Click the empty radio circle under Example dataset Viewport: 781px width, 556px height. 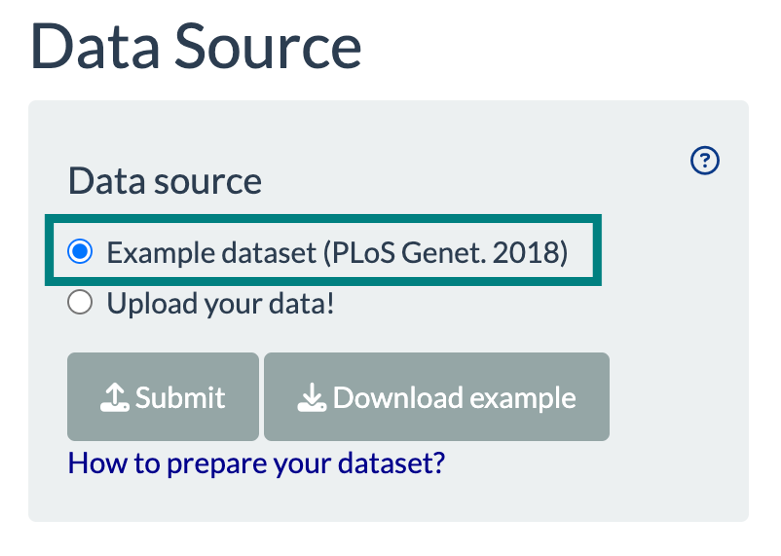click(80, 303)
